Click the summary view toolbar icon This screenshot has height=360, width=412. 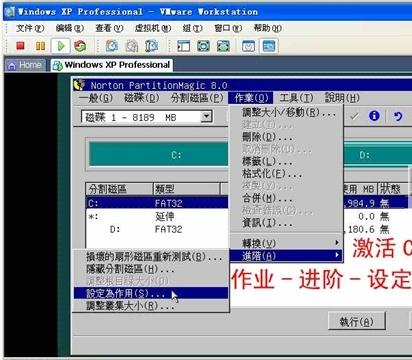[248, 46]
